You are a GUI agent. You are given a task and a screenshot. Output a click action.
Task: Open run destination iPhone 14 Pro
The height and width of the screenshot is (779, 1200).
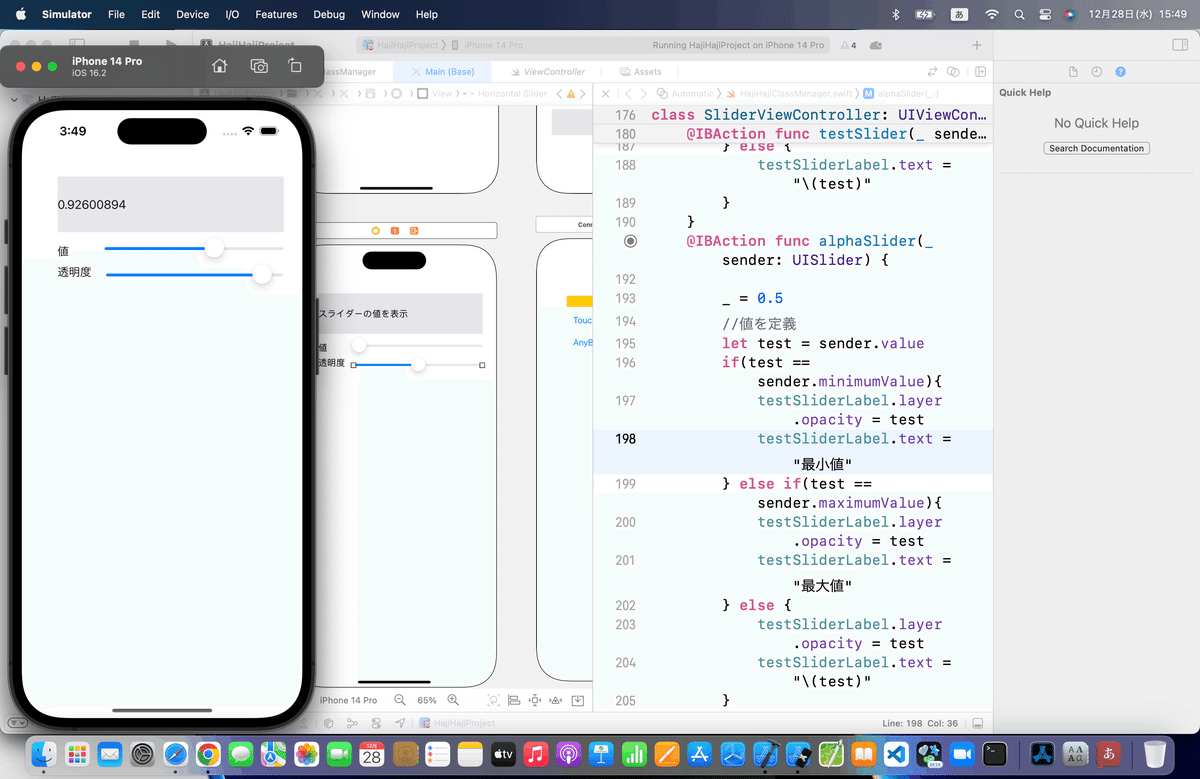(x=487, y=45)
